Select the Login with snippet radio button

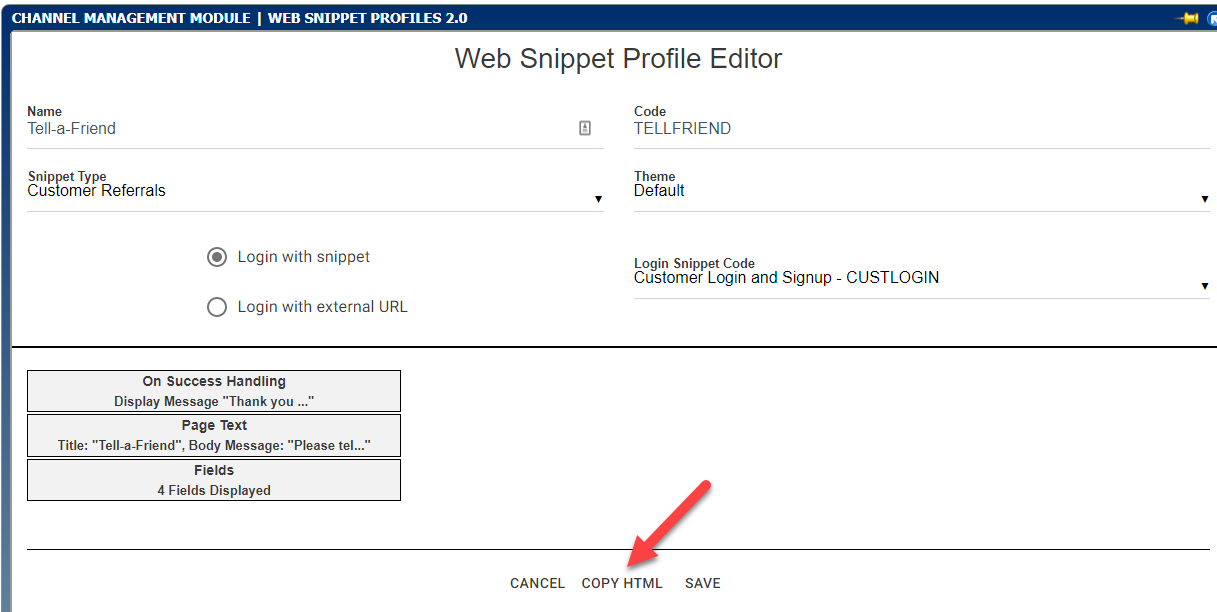pos(217,257)
